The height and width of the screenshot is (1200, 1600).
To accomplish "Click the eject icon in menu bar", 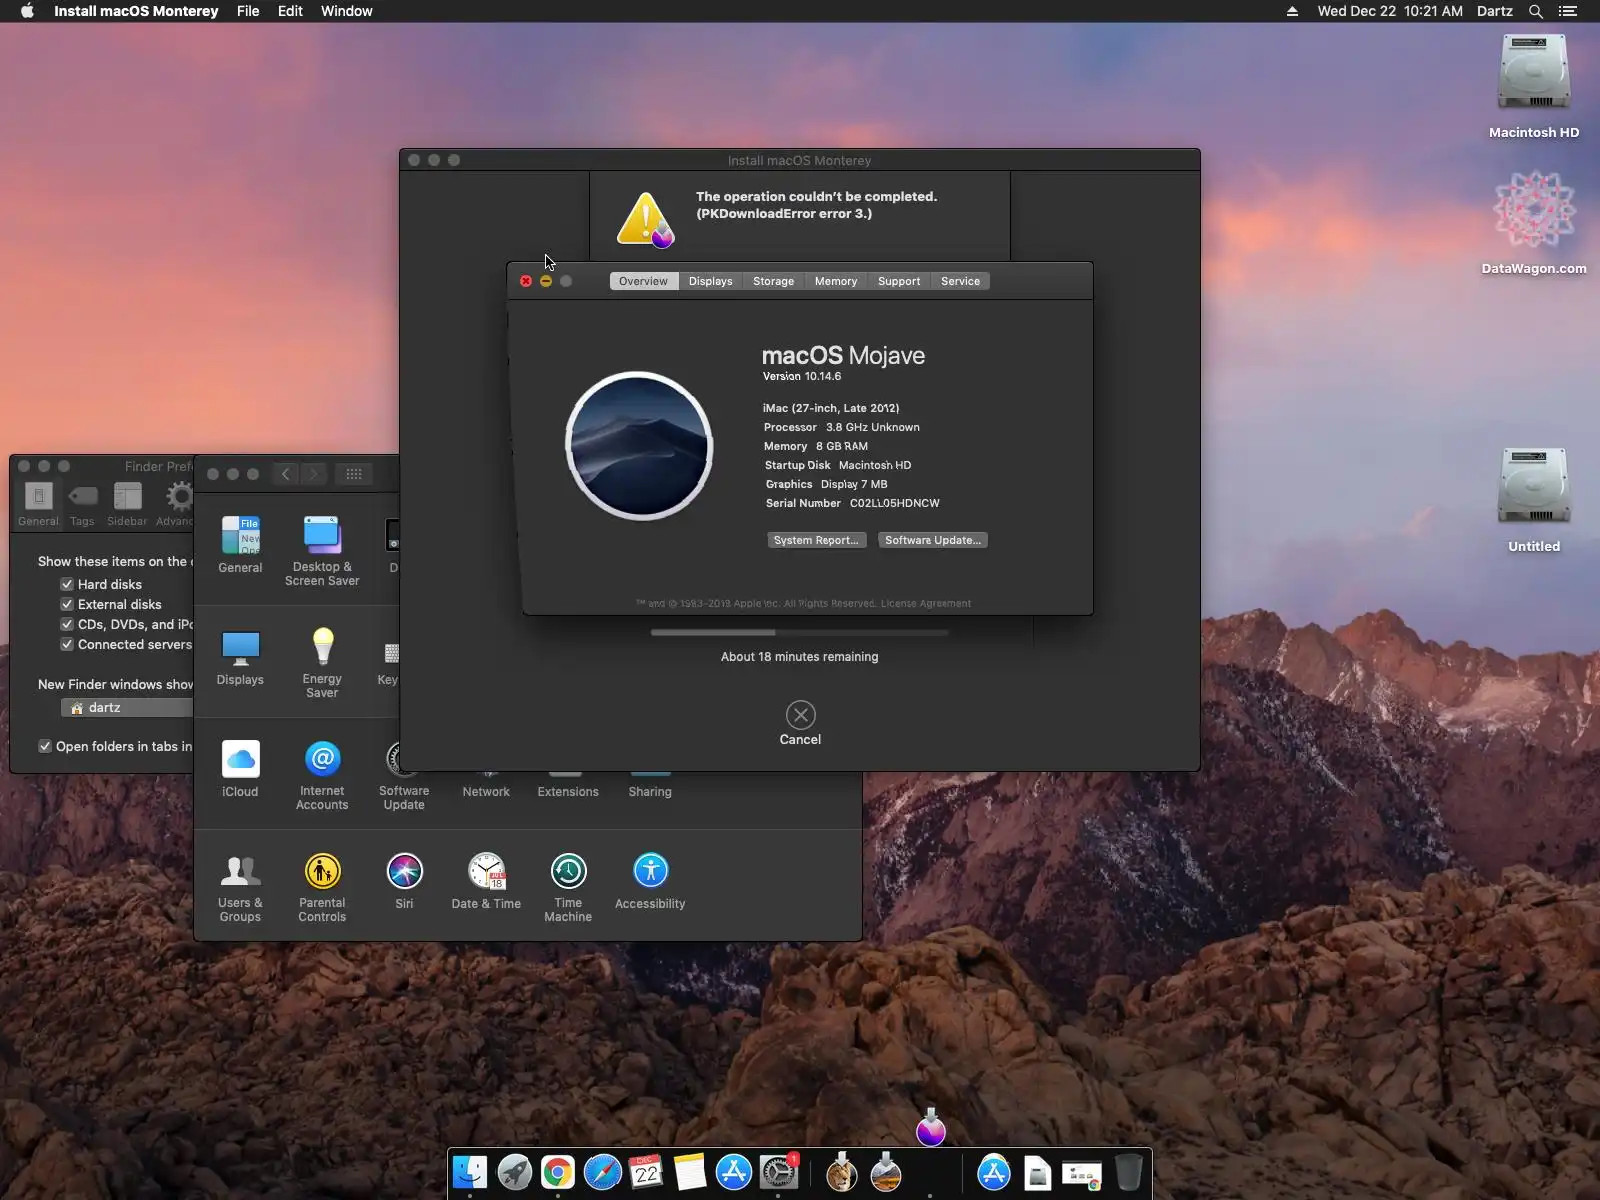I will [1292, 11].
